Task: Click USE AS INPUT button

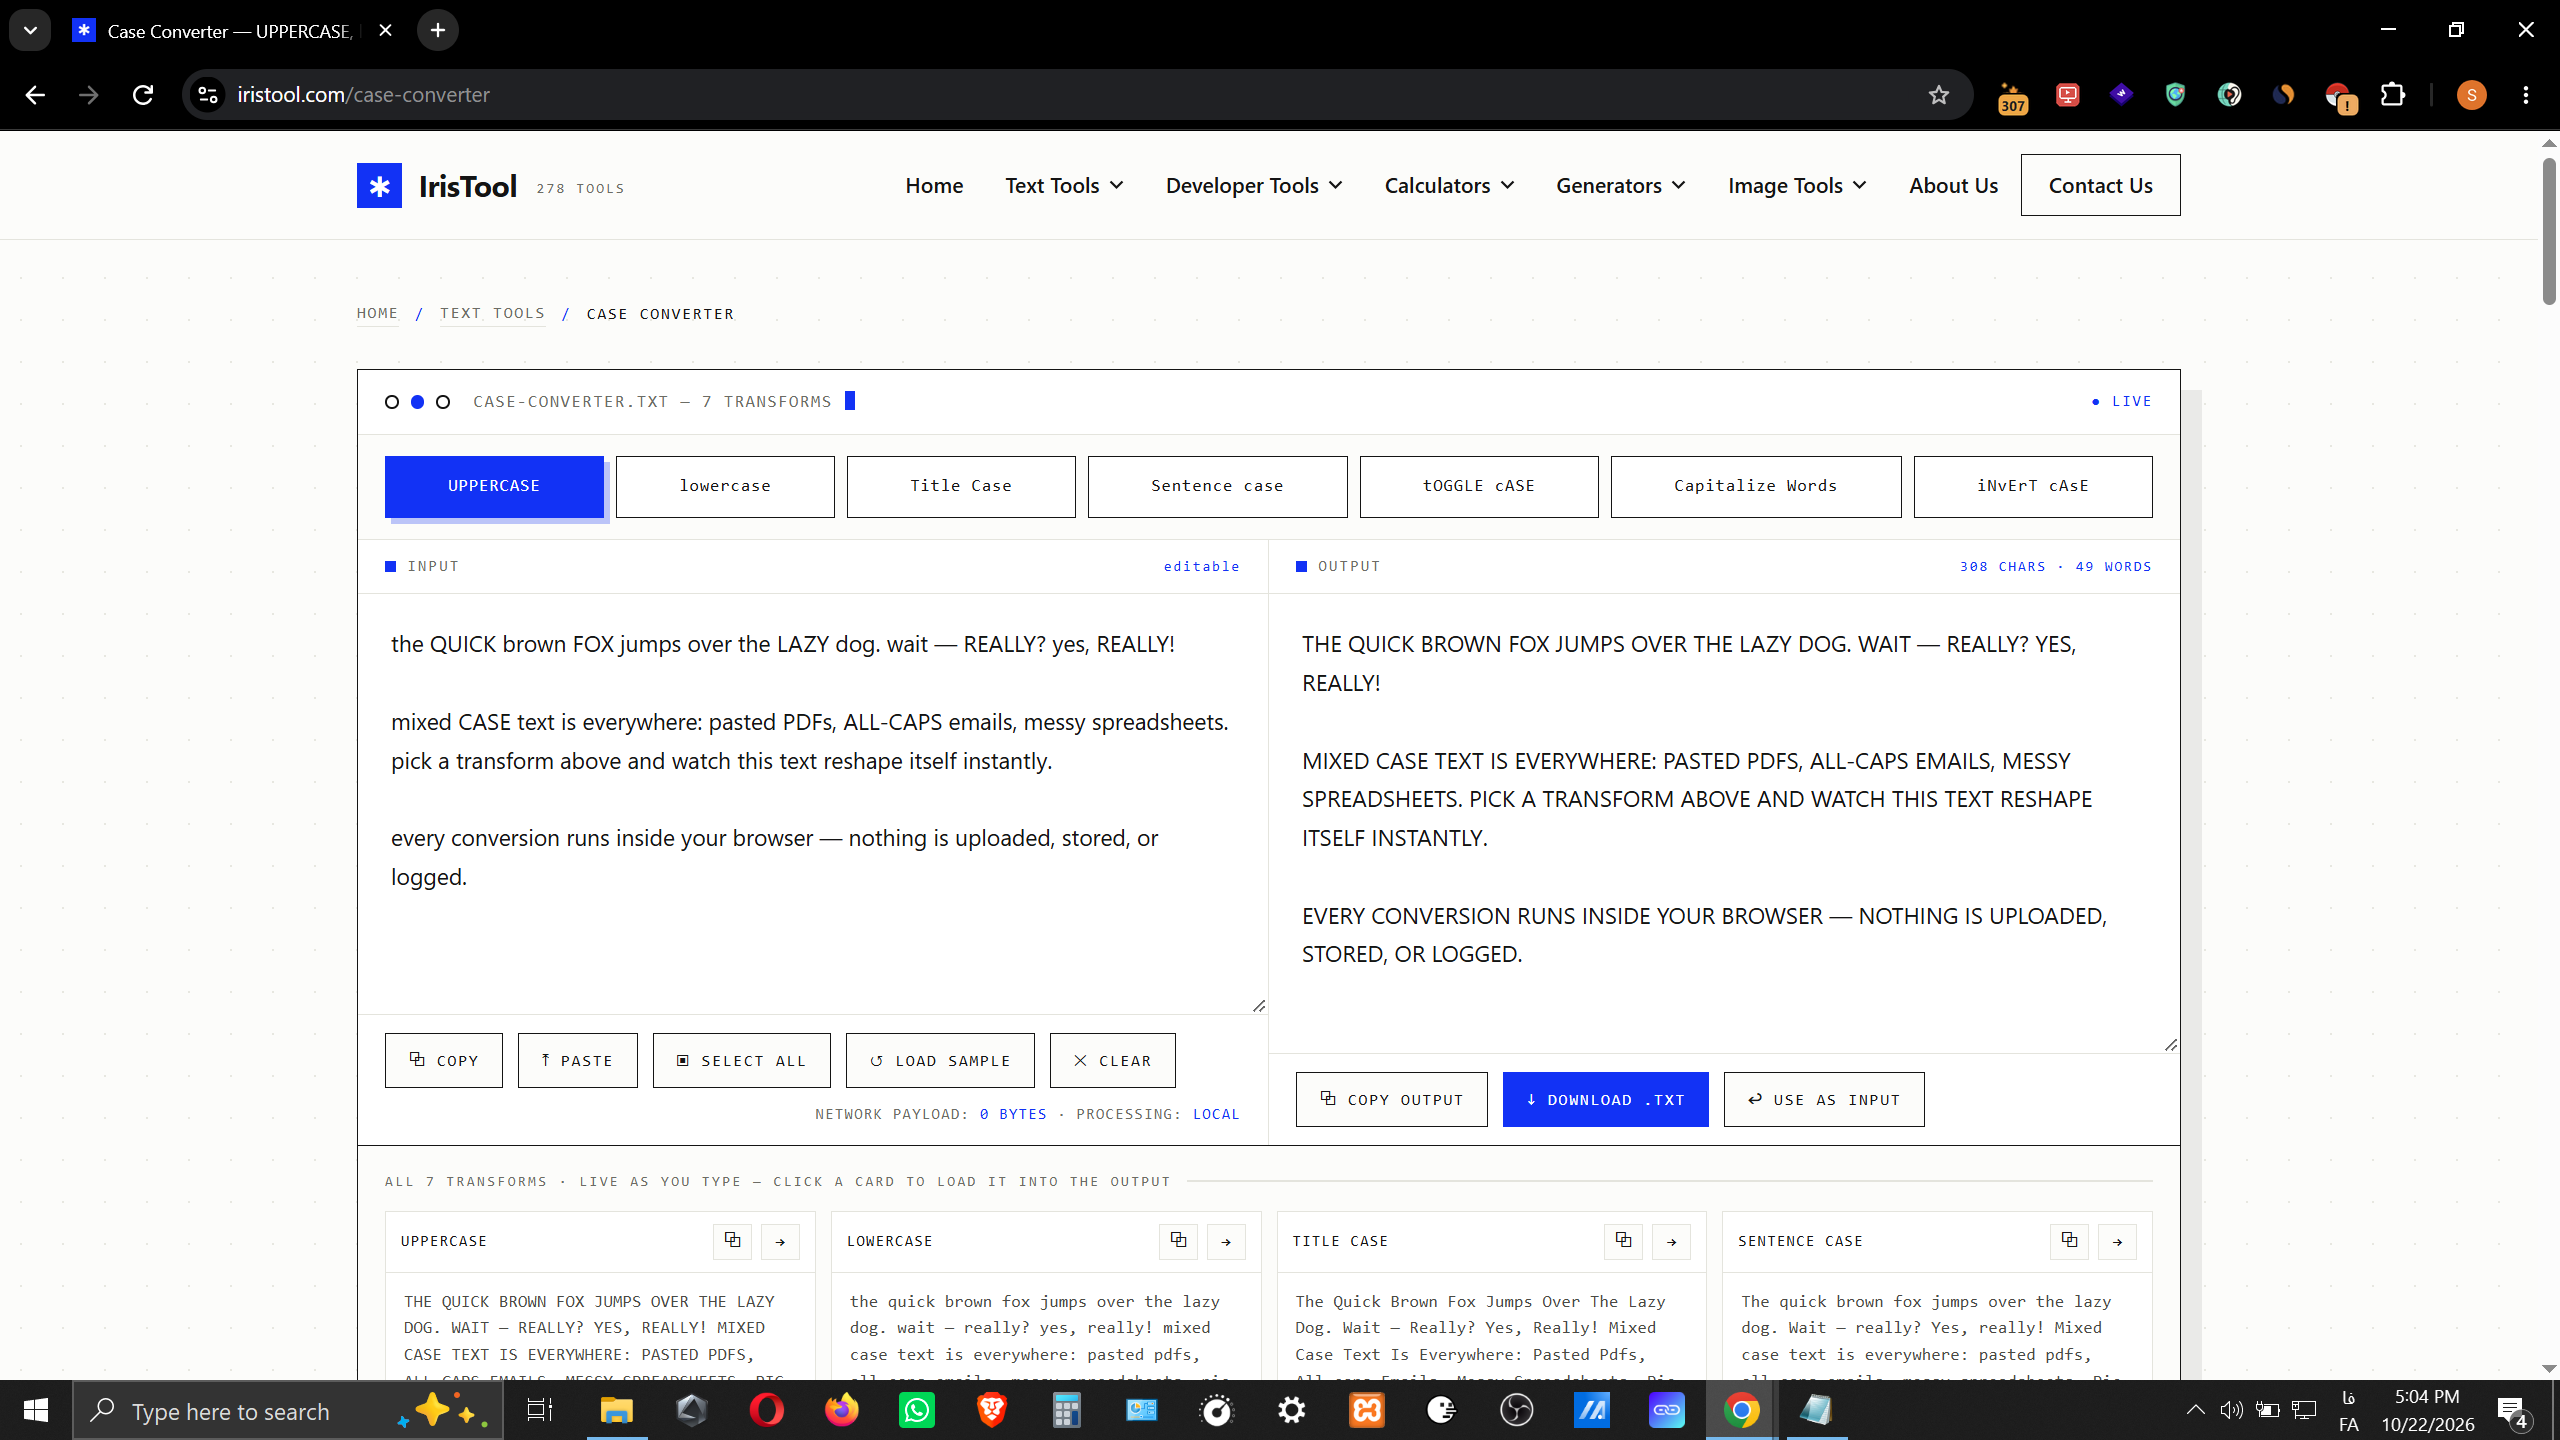Action: click(x=1824, y=1099)
